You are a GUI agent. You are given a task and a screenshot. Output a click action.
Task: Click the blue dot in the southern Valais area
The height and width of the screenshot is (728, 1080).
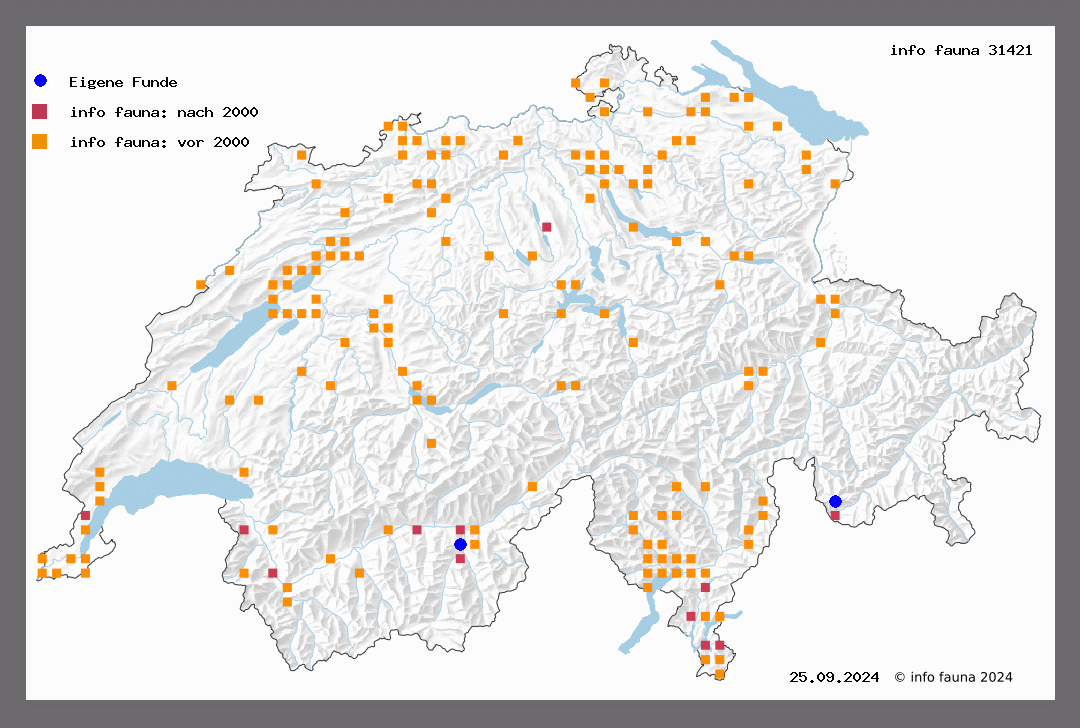click(460, 544)
